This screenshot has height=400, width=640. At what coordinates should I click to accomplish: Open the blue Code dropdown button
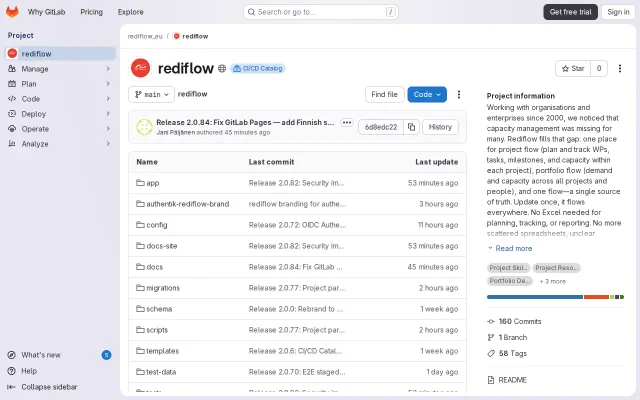point(427,94)
